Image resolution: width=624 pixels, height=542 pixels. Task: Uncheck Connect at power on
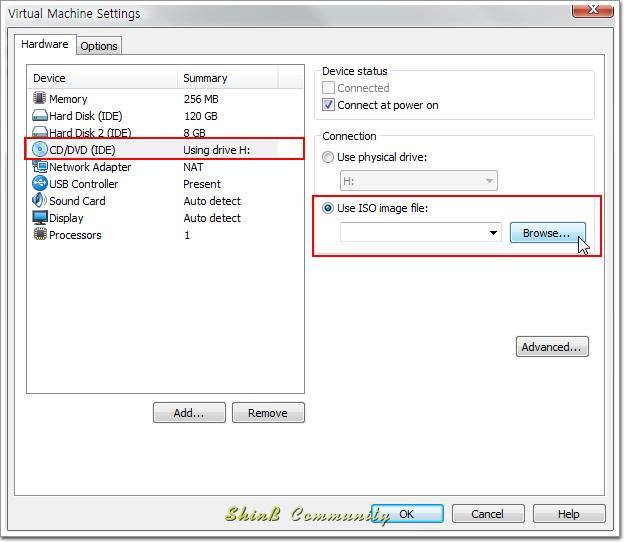pyautogui.click(x=328, y=105)
